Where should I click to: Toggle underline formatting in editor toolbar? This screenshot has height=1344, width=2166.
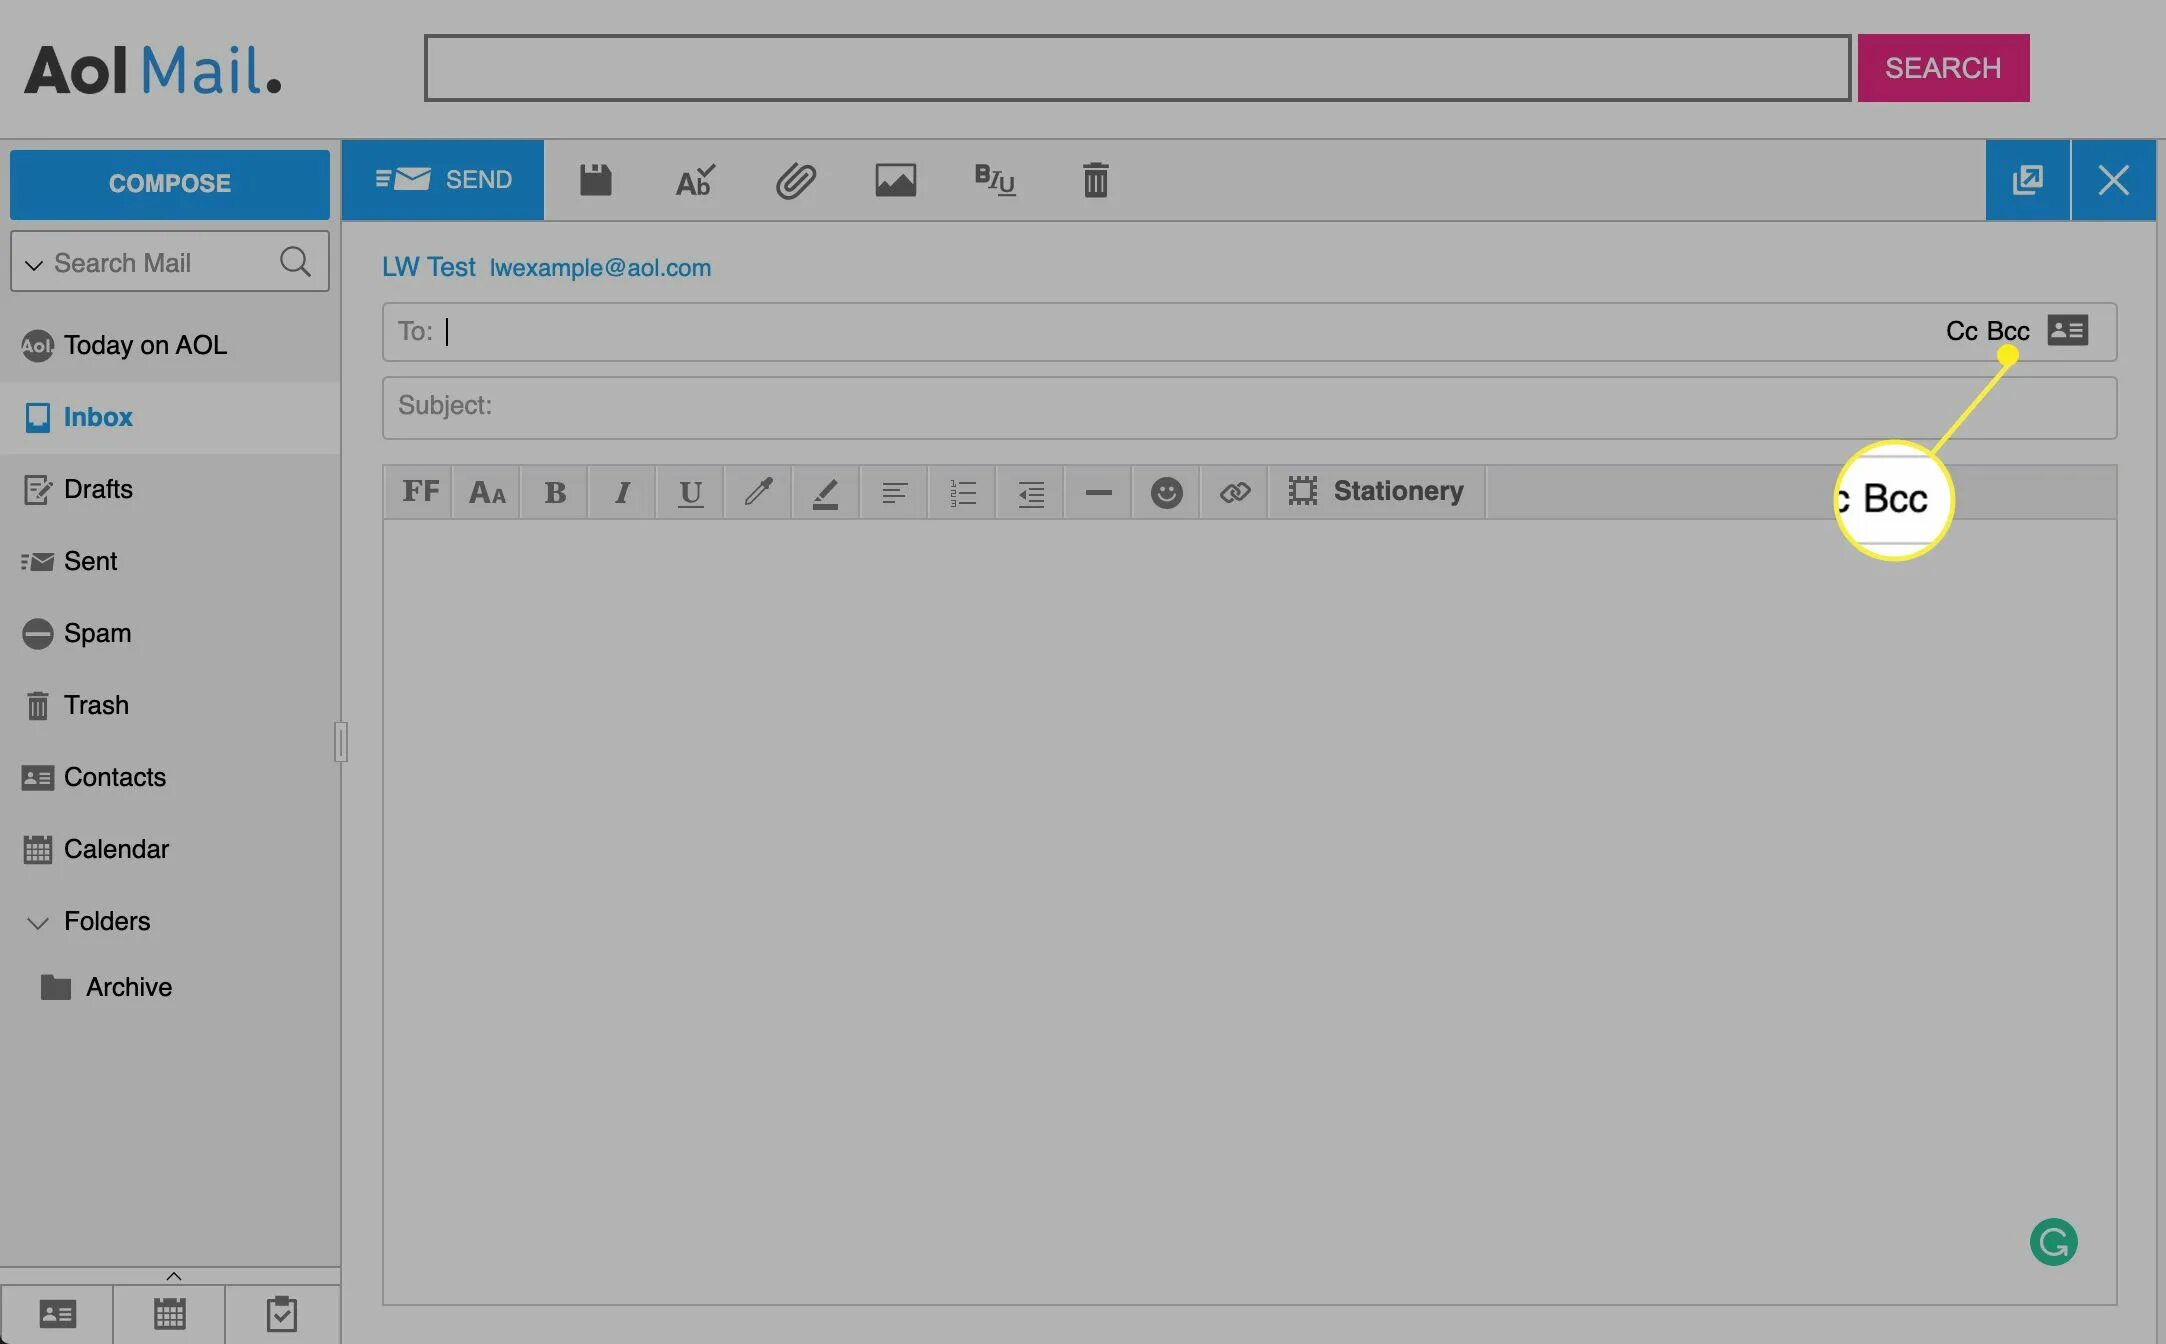tap(690, 492)
